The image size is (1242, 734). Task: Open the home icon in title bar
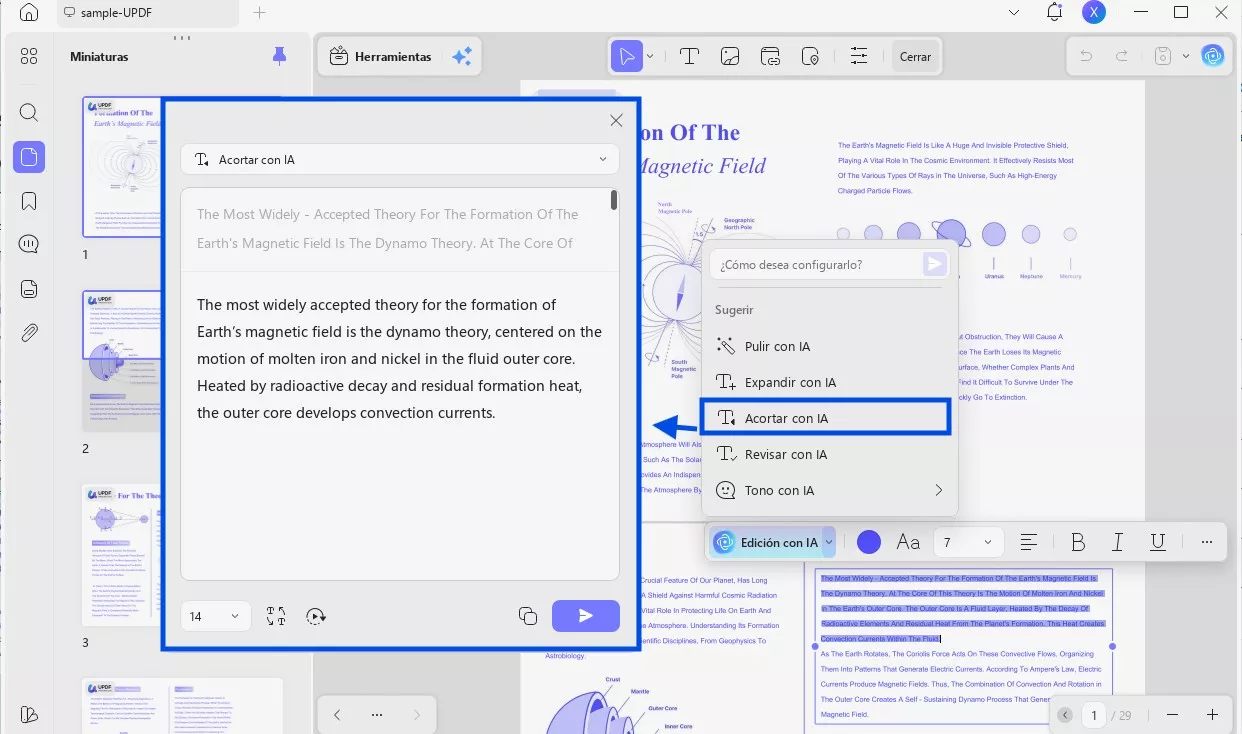coord(29,13)
